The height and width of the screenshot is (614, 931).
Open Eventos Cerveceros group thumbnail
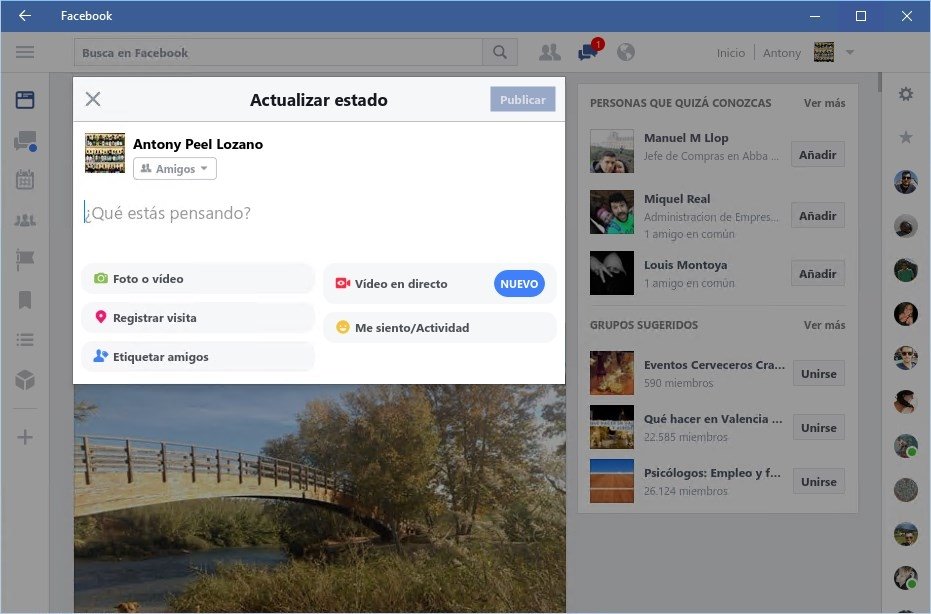click(x=612, y=373)
